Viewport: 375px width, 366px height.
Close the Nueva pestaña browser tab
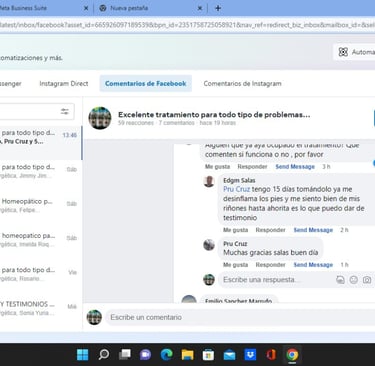(200, 8)
